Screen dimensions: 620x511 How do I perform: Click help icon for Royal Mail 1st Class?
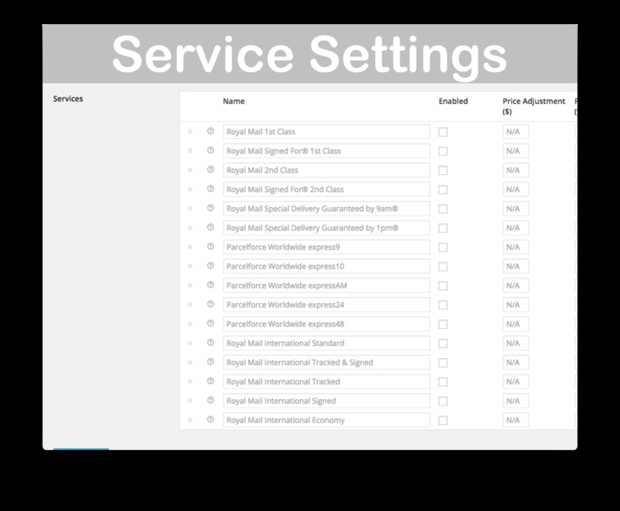210,131
